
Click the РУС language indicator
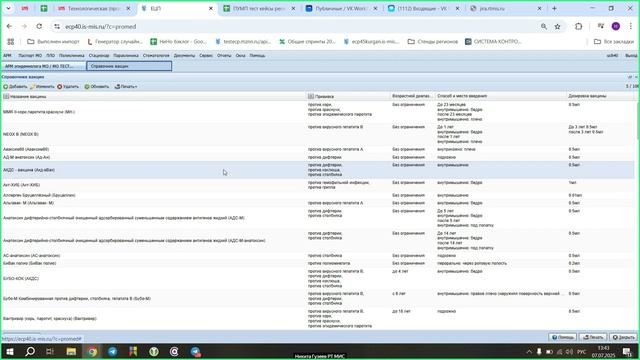[582, 351]
